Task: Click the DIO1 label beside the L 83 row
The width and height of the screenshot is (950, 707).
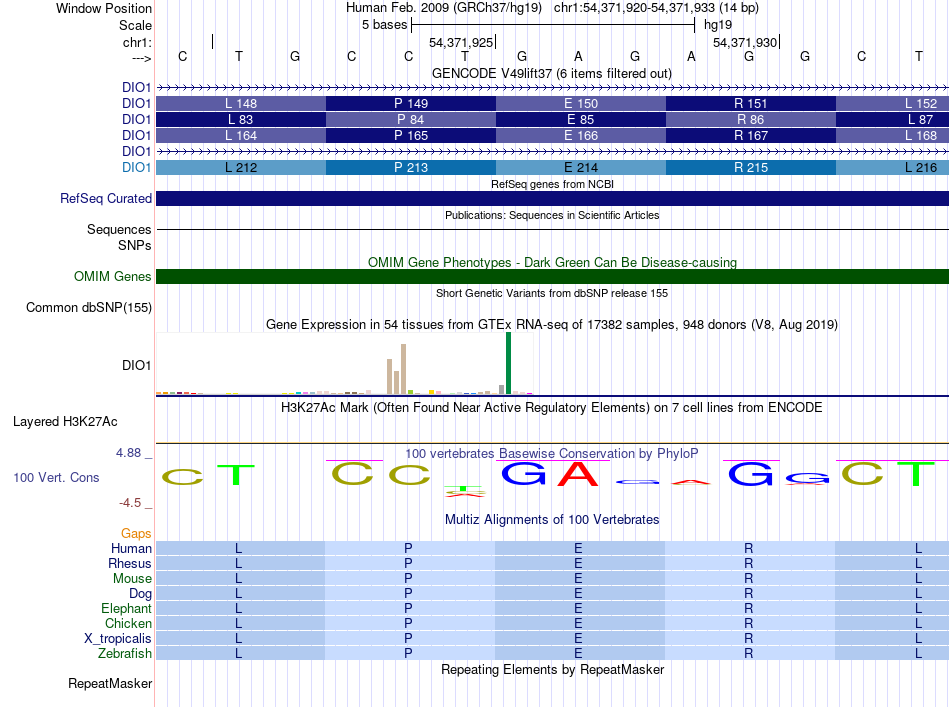Action: point(136,119)
